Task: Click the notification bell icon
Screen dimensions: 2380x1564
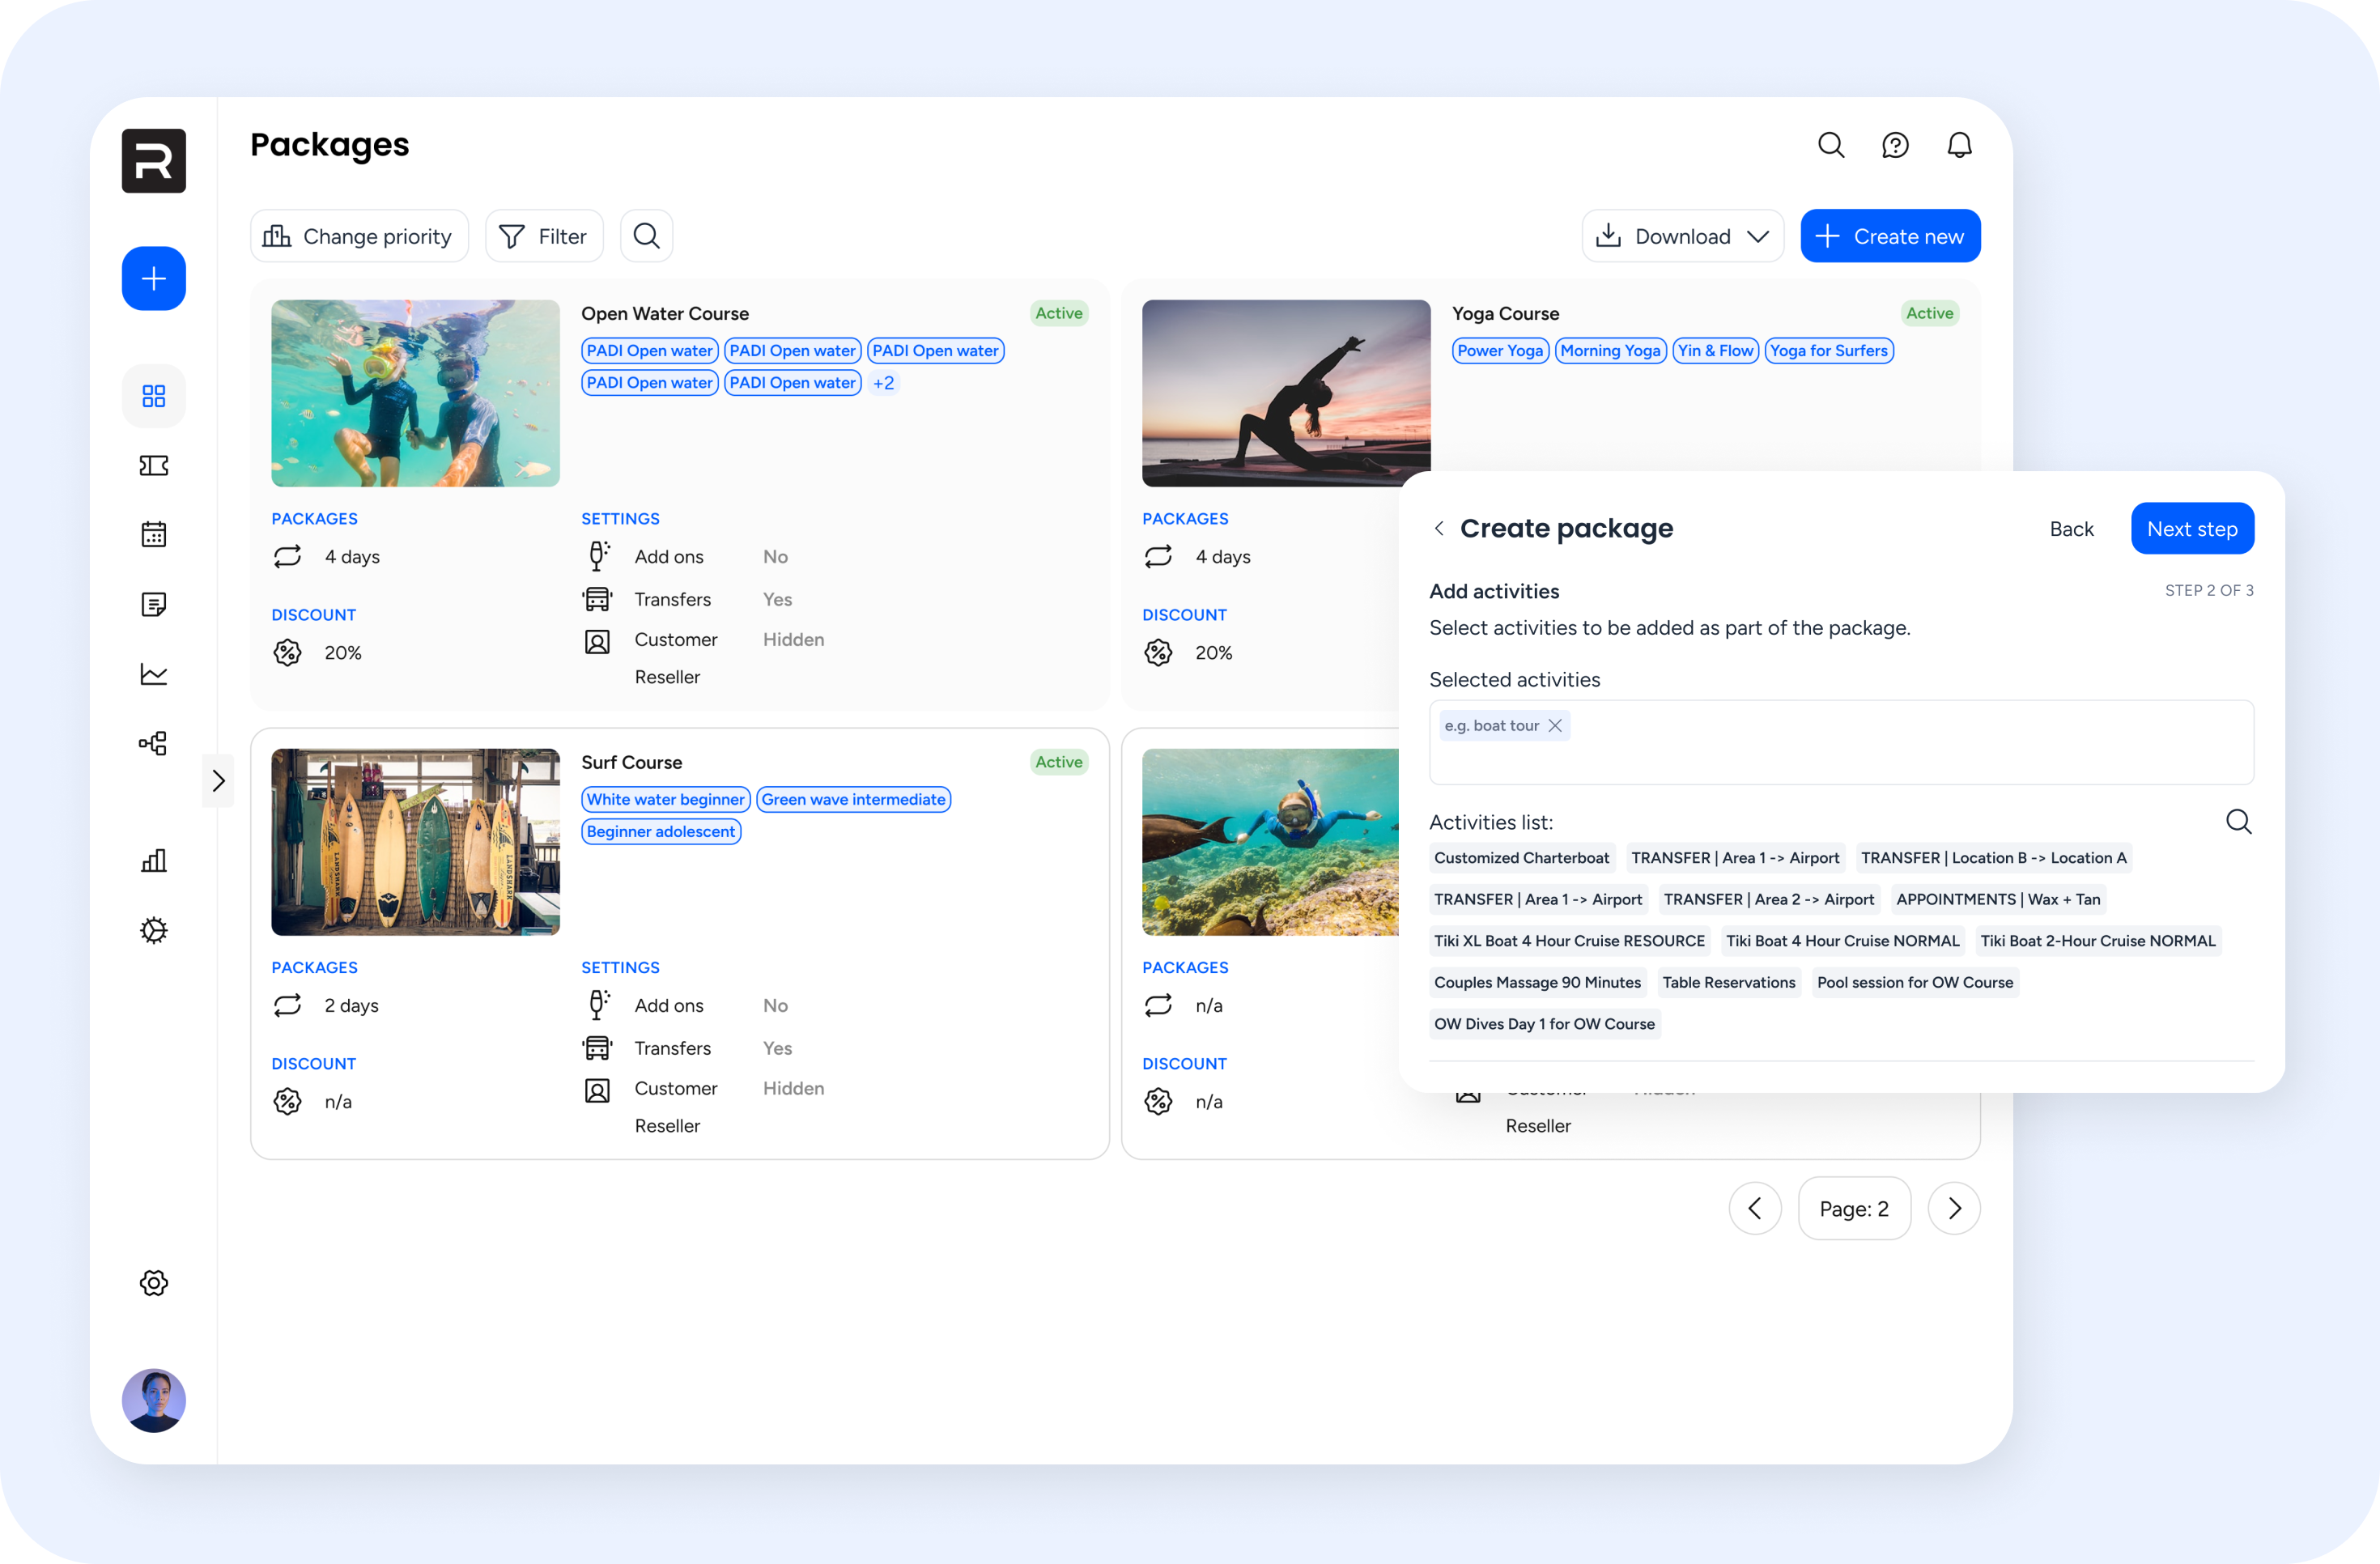Action: coord(1958,146)
